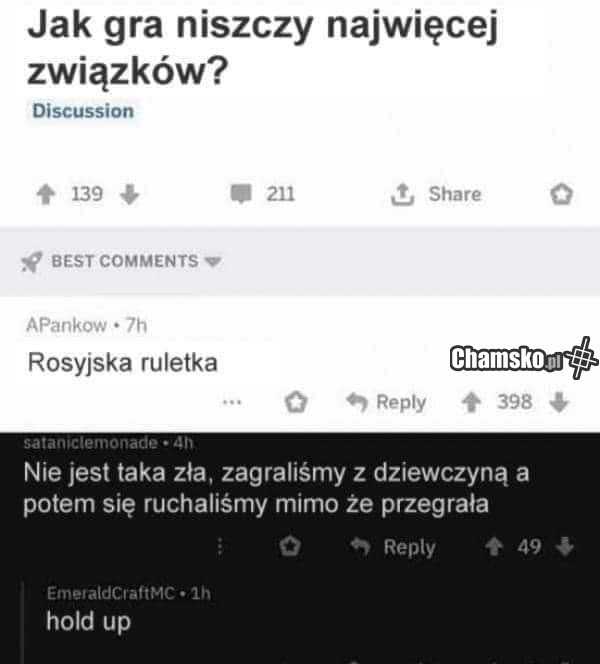Click the Share upload icon
The height and width of the screenshot is (664, 600).
402,194
